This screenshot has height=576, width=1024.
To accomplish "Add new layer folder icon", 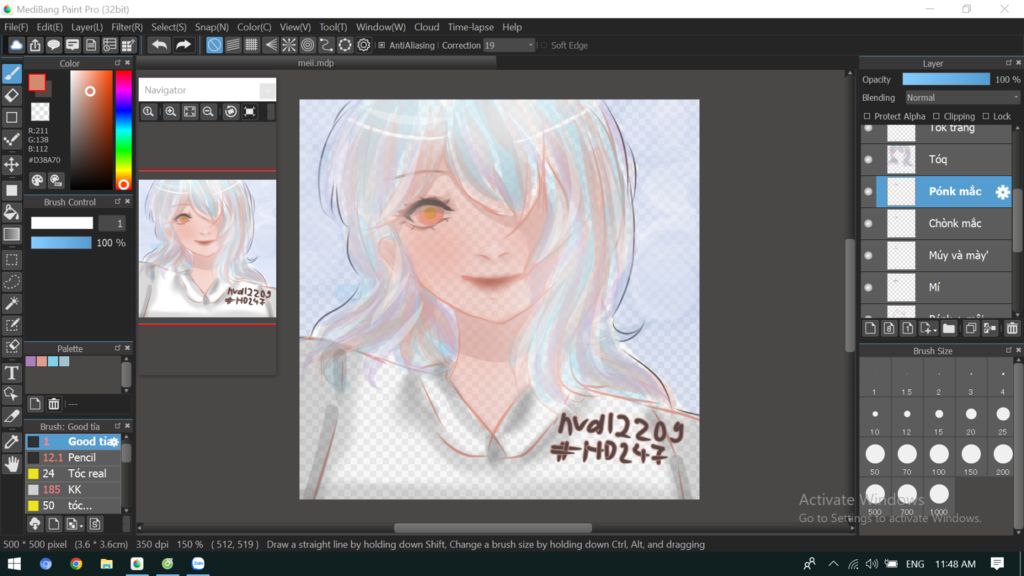I will 949,328.
